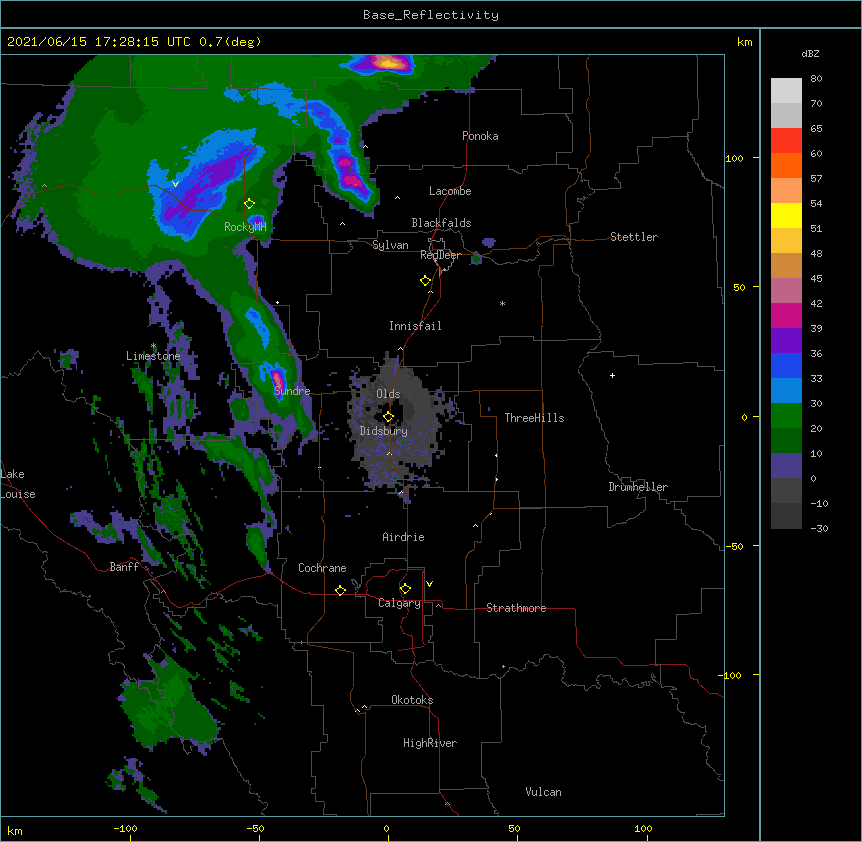Click the Okotoks label
This screenshot has height=842, width=862.
pos(412,700)
